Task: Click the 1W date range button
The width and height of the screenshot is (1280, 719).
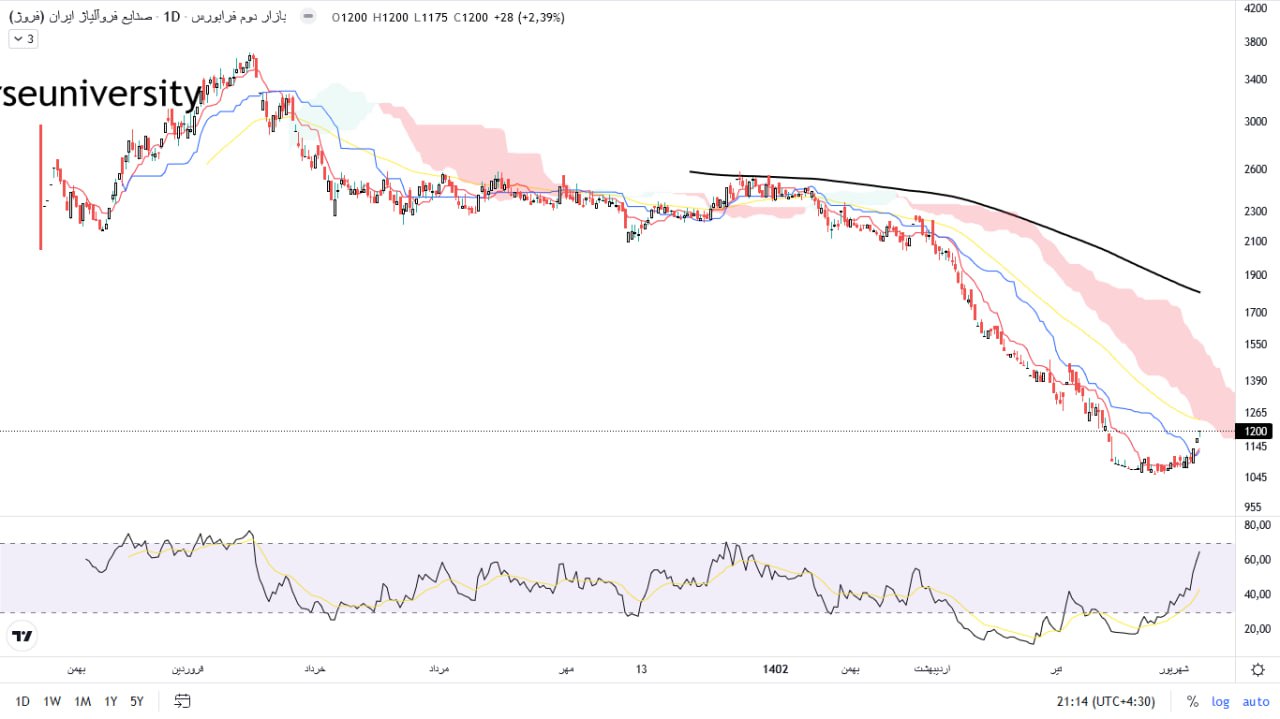Action: [52, 701]
